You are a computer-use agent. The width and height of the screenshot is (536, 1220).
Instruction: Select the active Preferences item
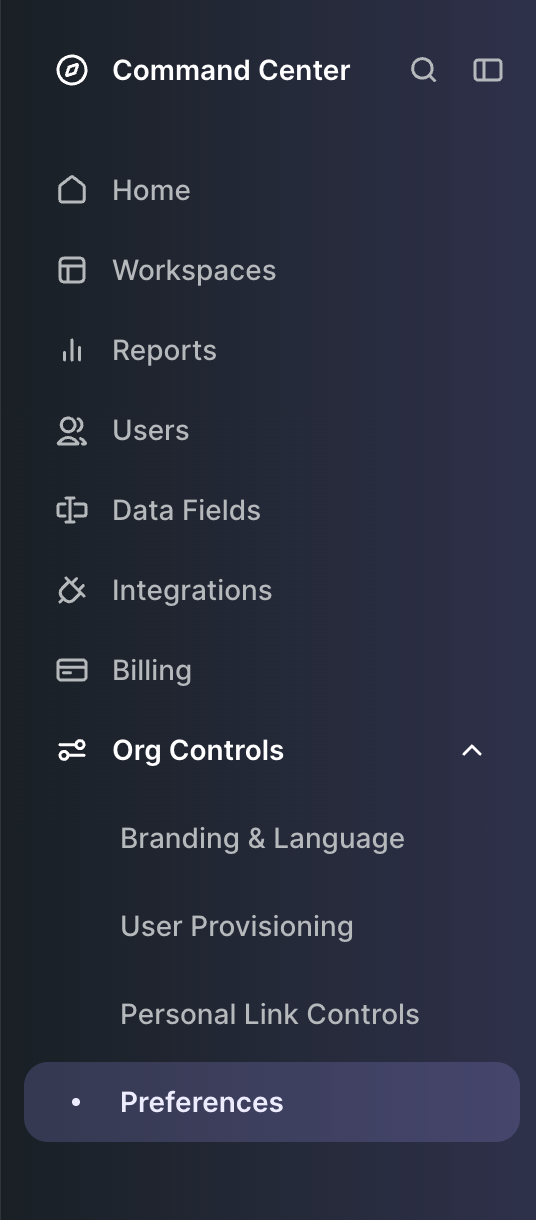pyautogui.click(x=272, y=1102)
